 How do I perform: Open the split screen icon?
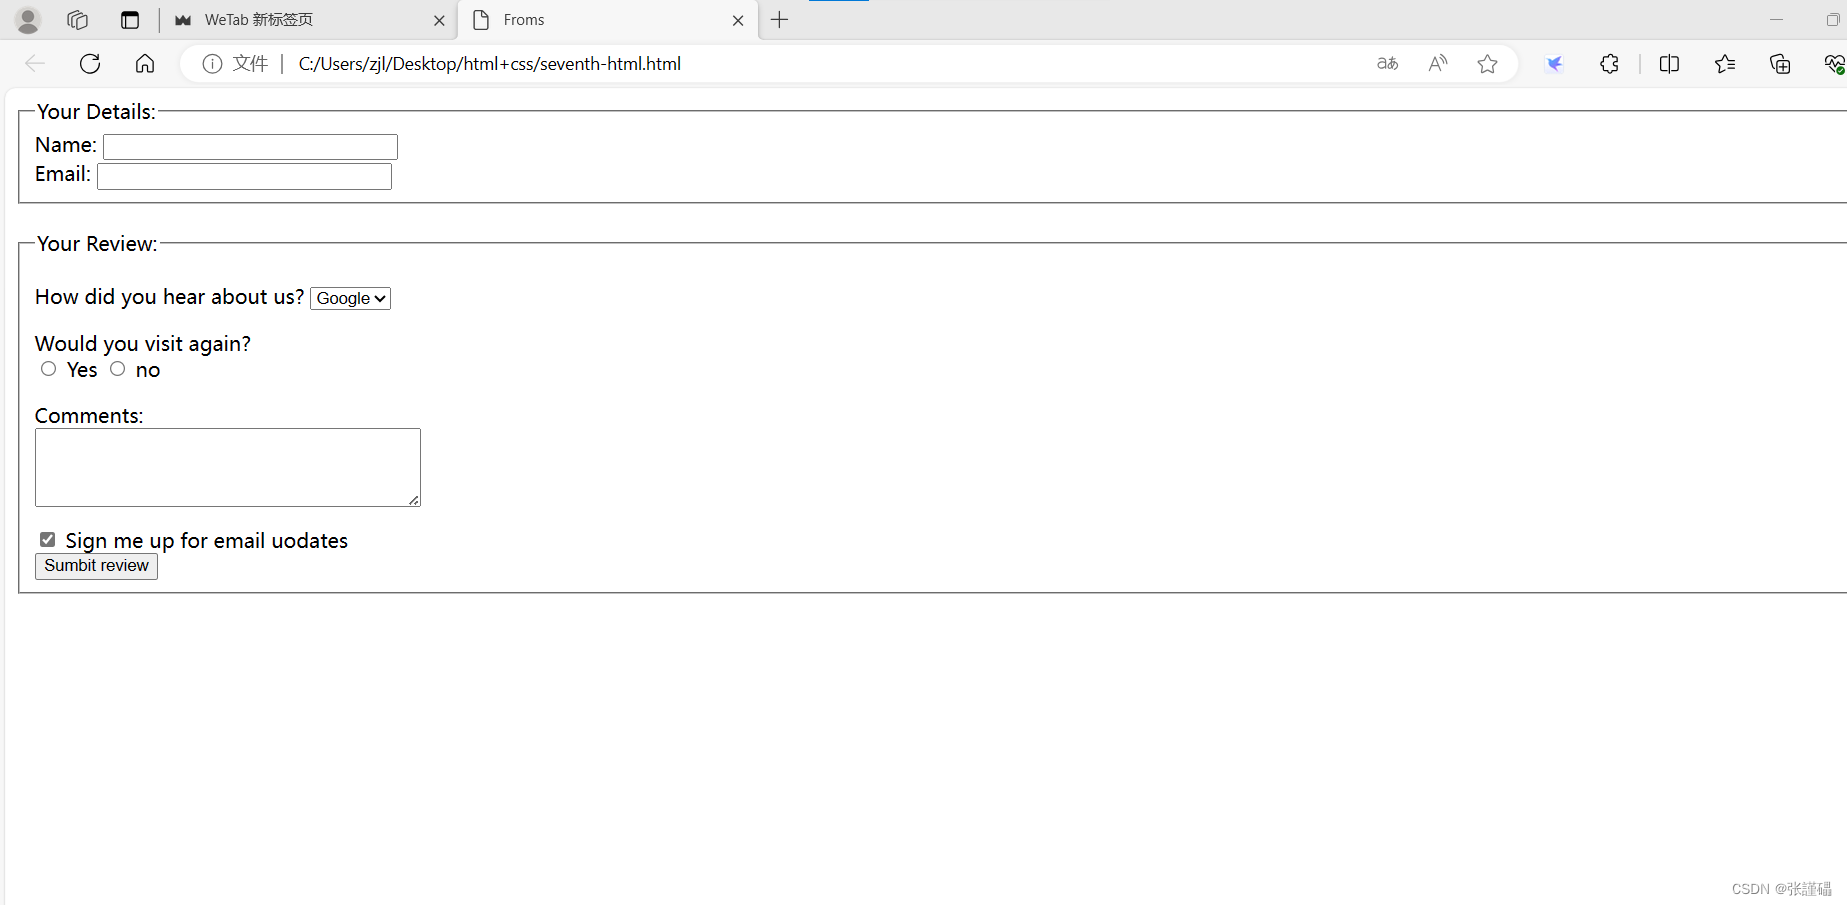click(1669, 64)
